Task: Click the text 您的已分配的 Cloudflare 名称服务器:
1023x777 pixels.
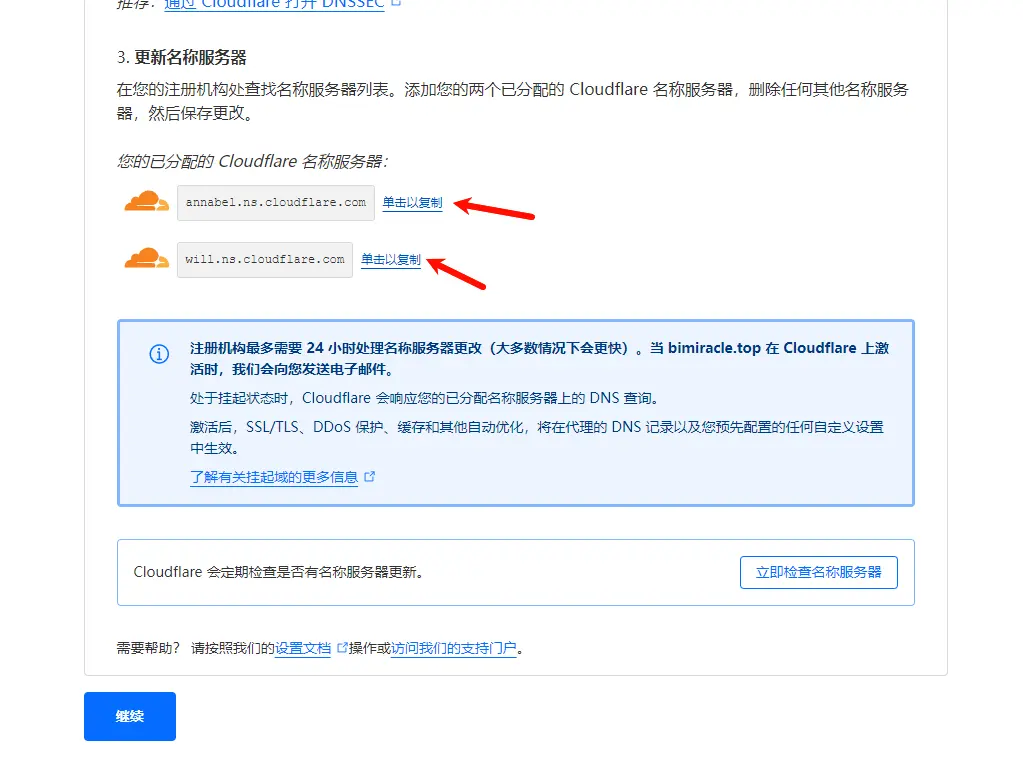Action: coord(252,161)
